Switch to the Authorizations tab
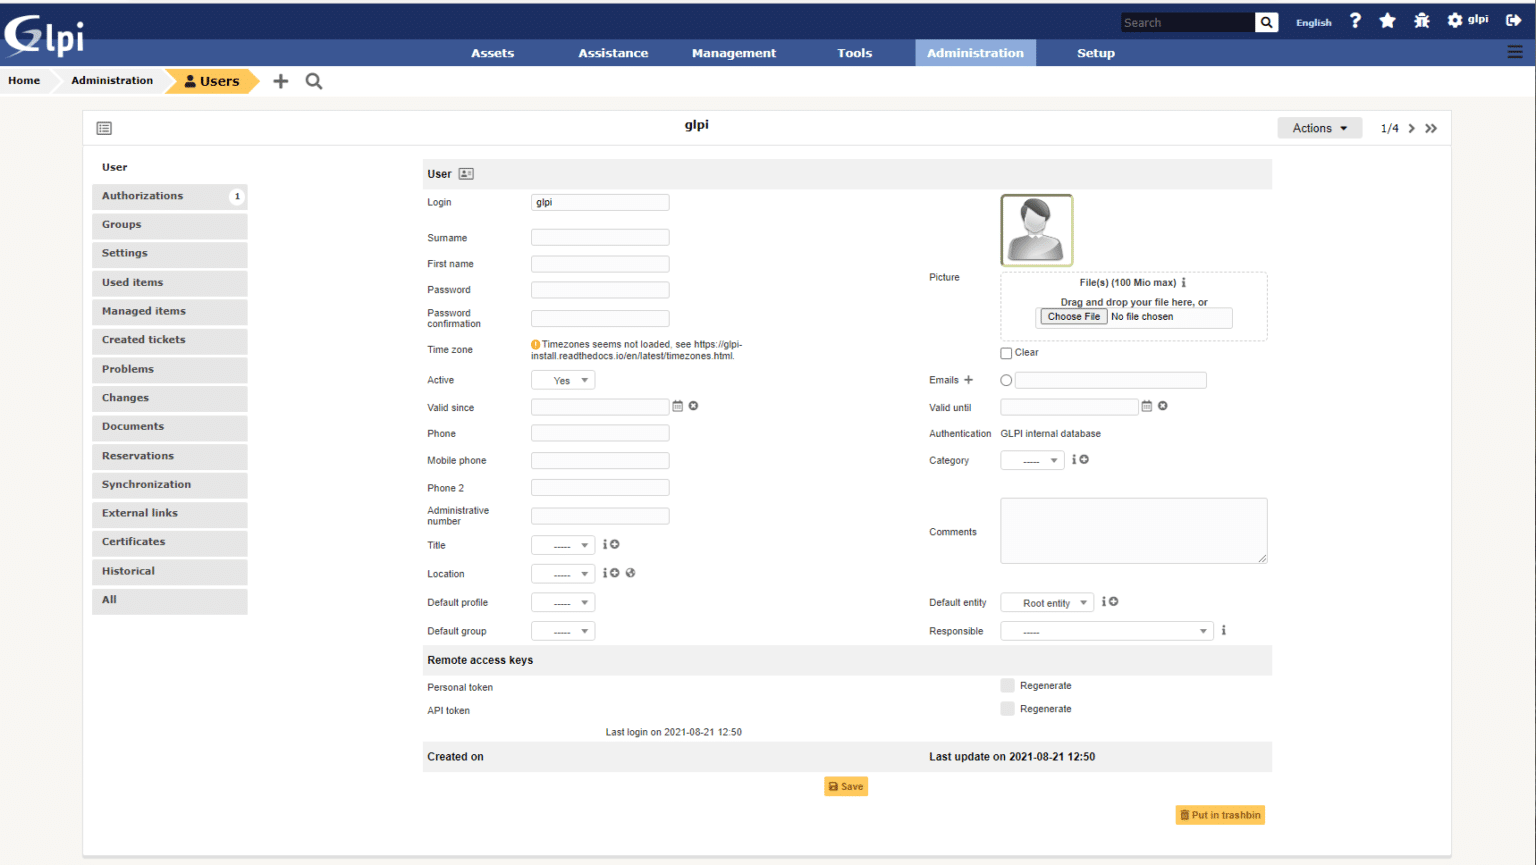 tap(169, 196)
